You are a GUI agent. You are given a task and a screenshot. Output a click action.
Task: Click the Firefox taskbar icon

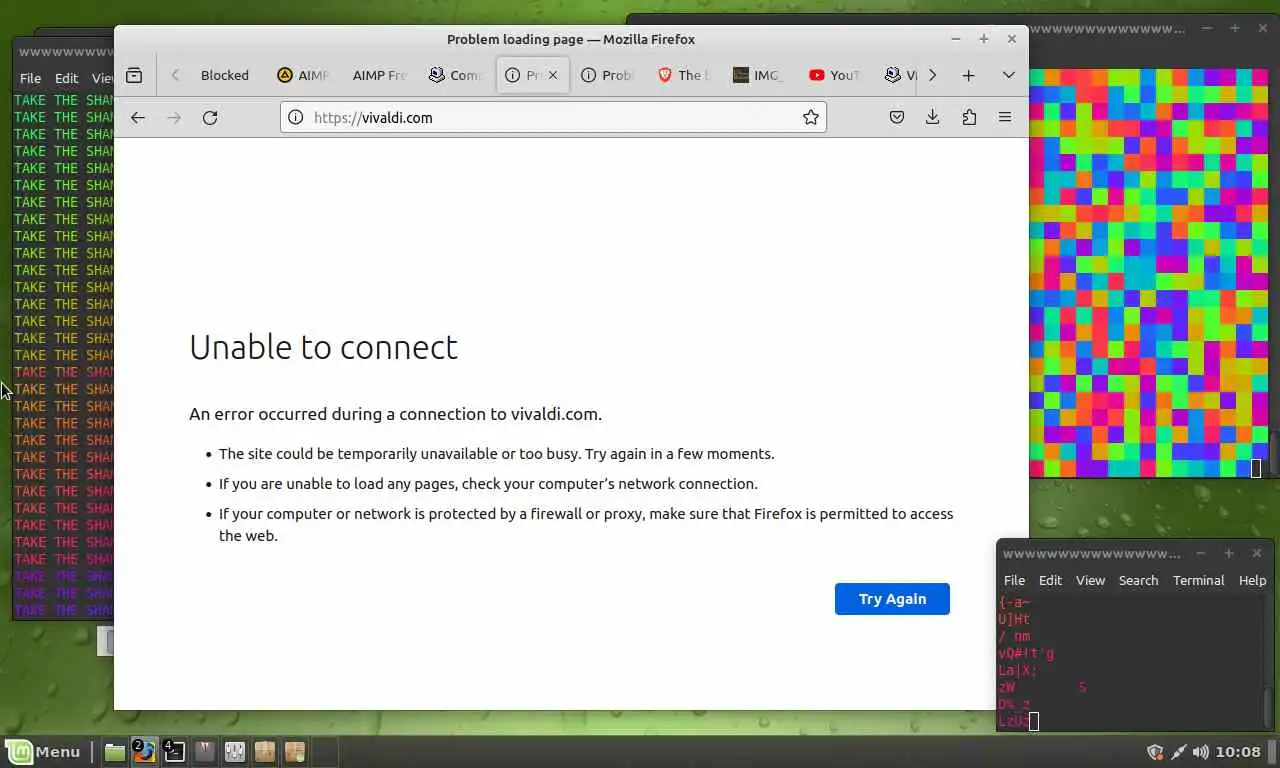(145, 751)
